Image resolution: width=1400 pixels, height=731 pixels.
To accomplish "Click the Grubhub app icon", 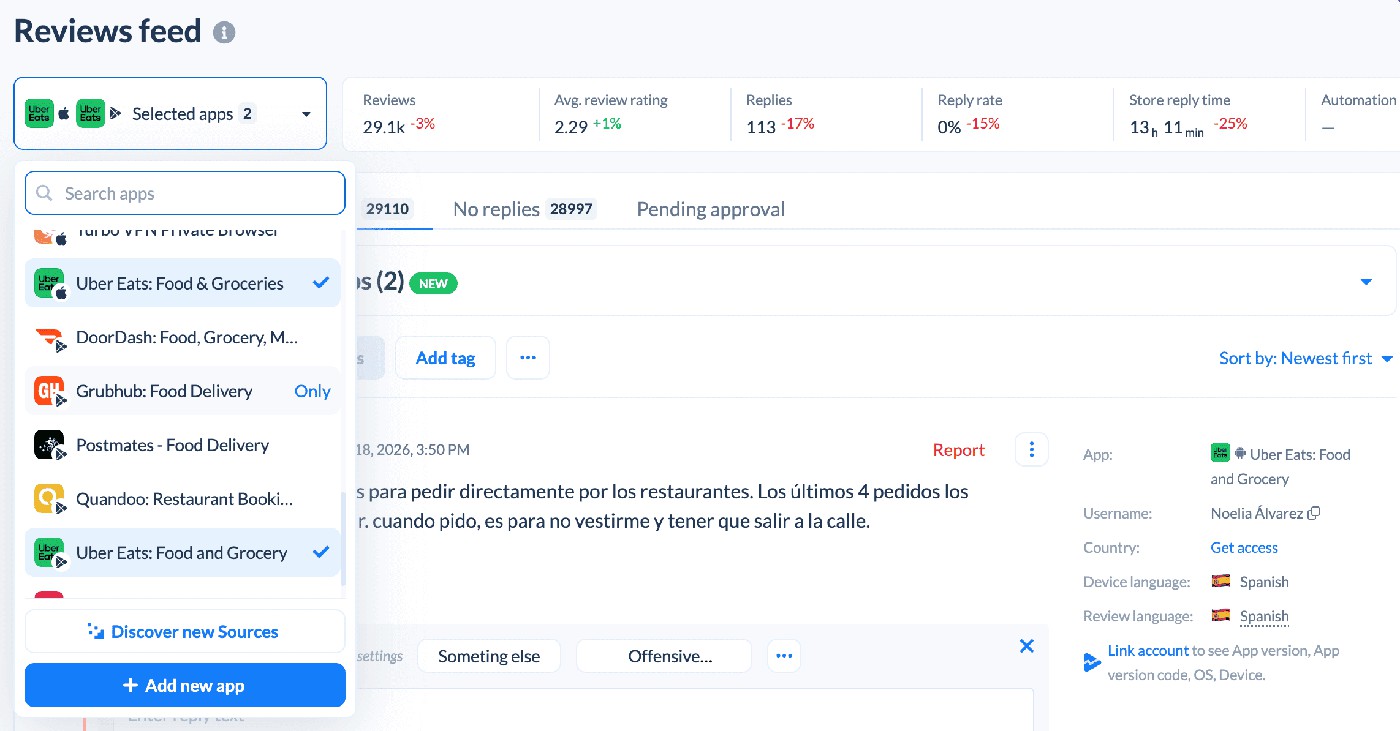I will [x=49, y=391].
